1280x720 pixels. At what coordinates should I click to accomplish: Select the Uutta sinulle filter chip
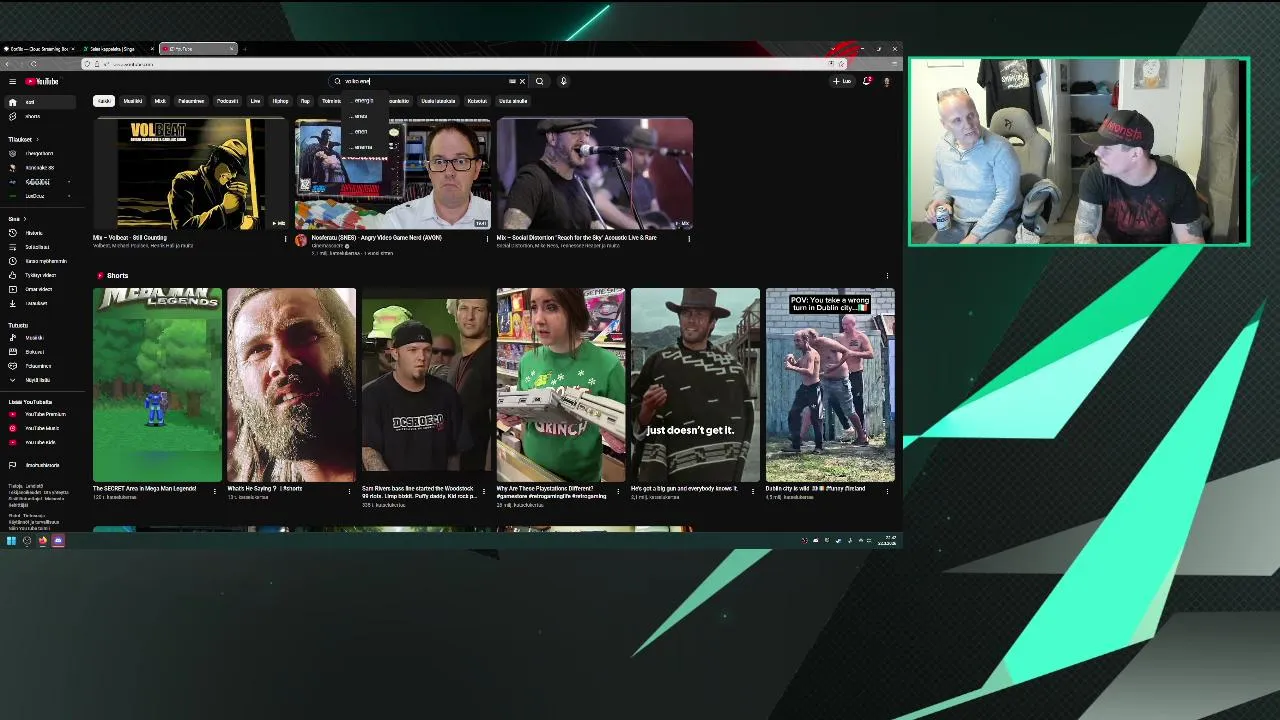[513, 101]
